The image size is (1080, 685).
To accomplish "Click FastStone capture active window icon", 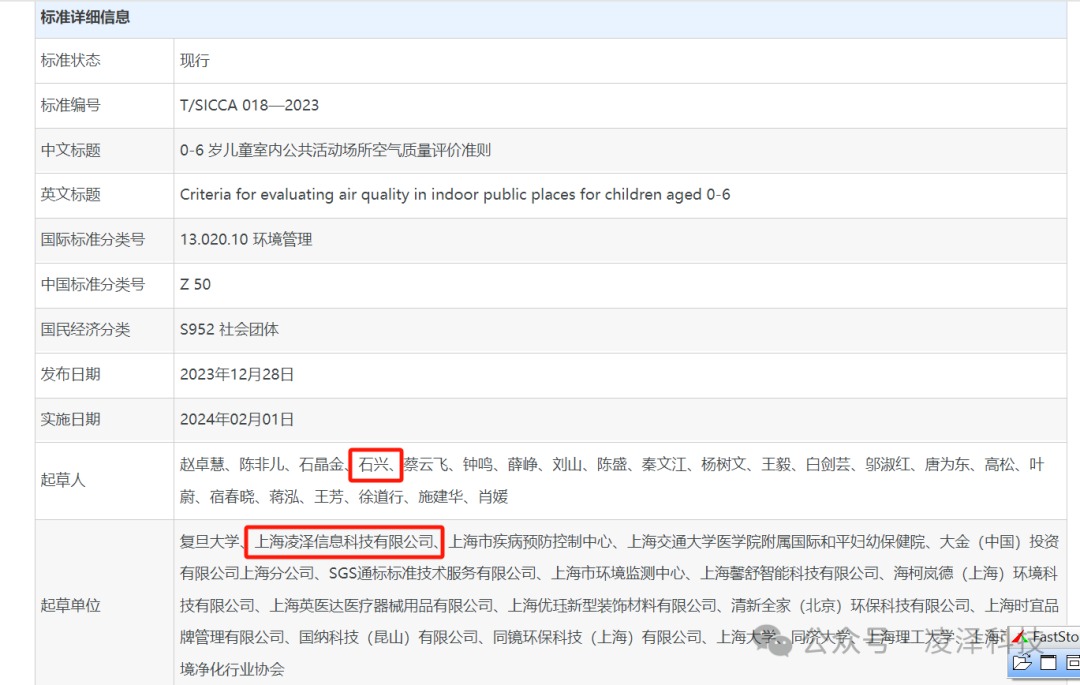I will coord(1048,662).
